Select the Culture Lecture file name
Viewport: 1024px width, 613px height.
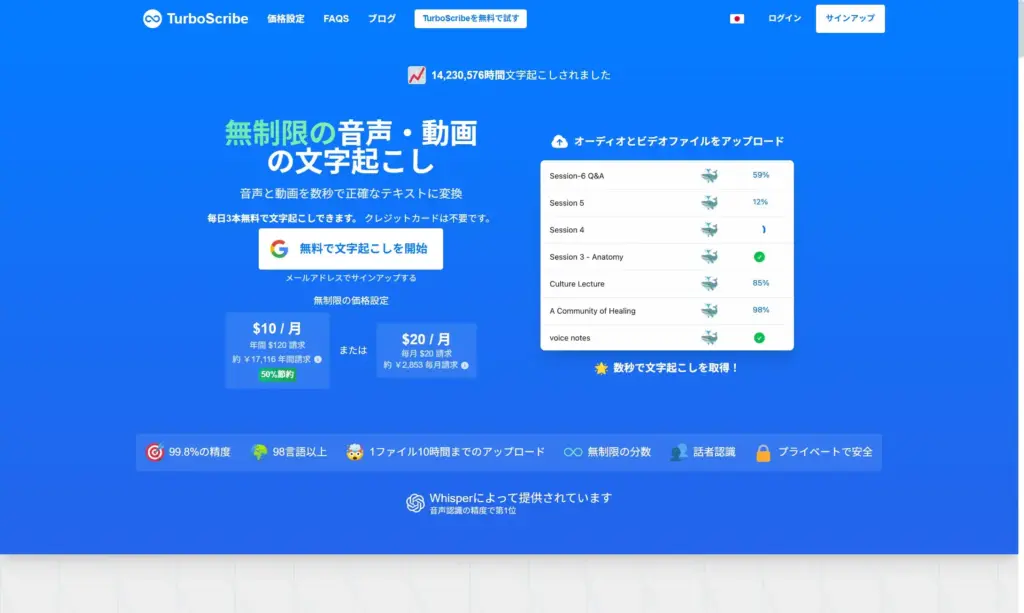(577, 284)
